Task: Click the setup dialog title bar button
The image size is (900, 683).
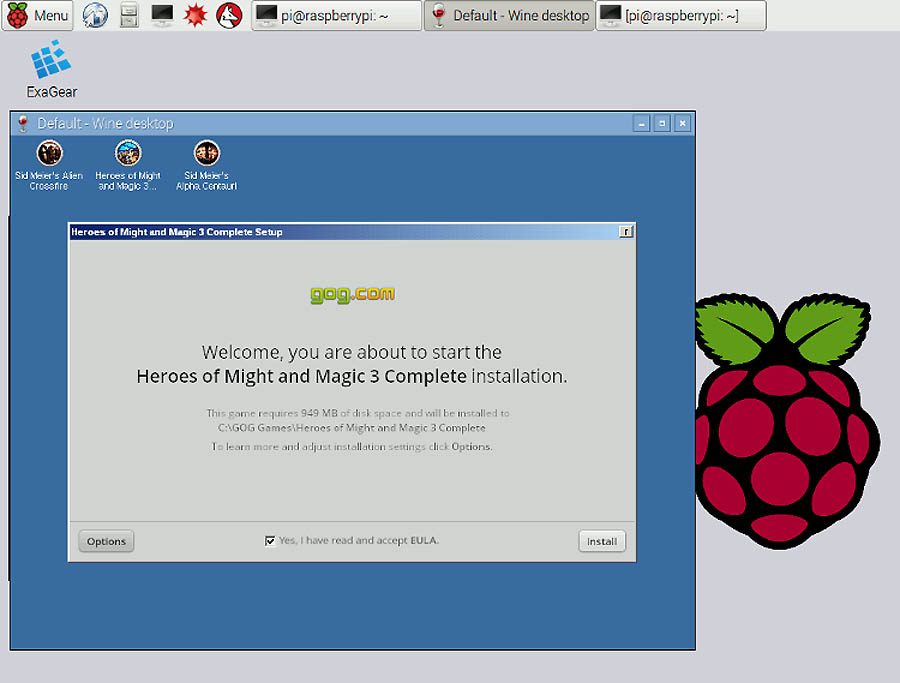Action: 626,232
